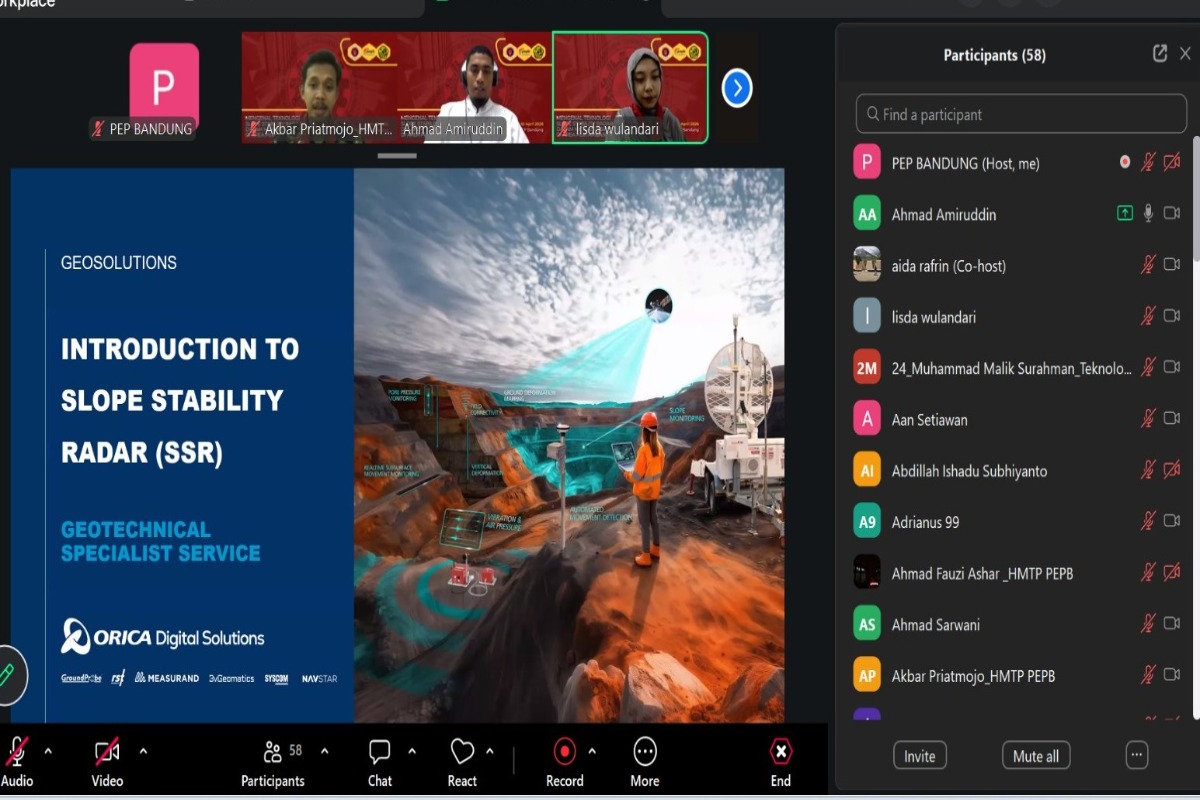Click Ahmad Amiruddin's camera icon in list

click(1172, 213)
